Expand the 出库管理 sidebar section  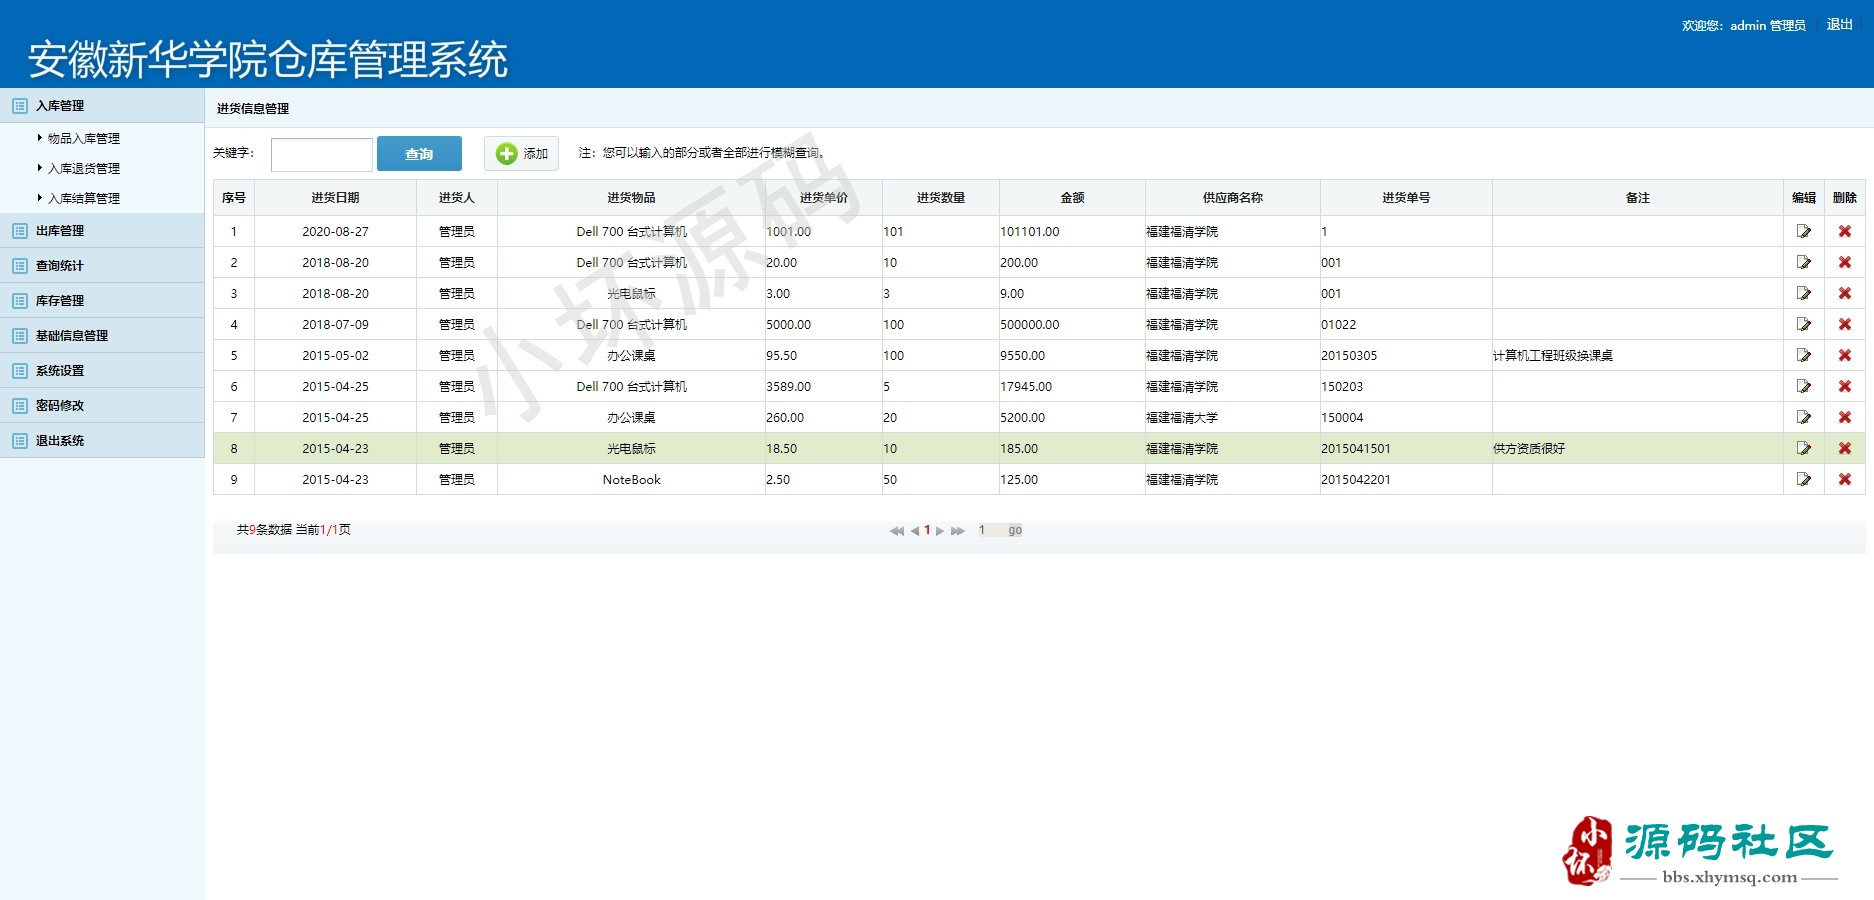(60, 231)
